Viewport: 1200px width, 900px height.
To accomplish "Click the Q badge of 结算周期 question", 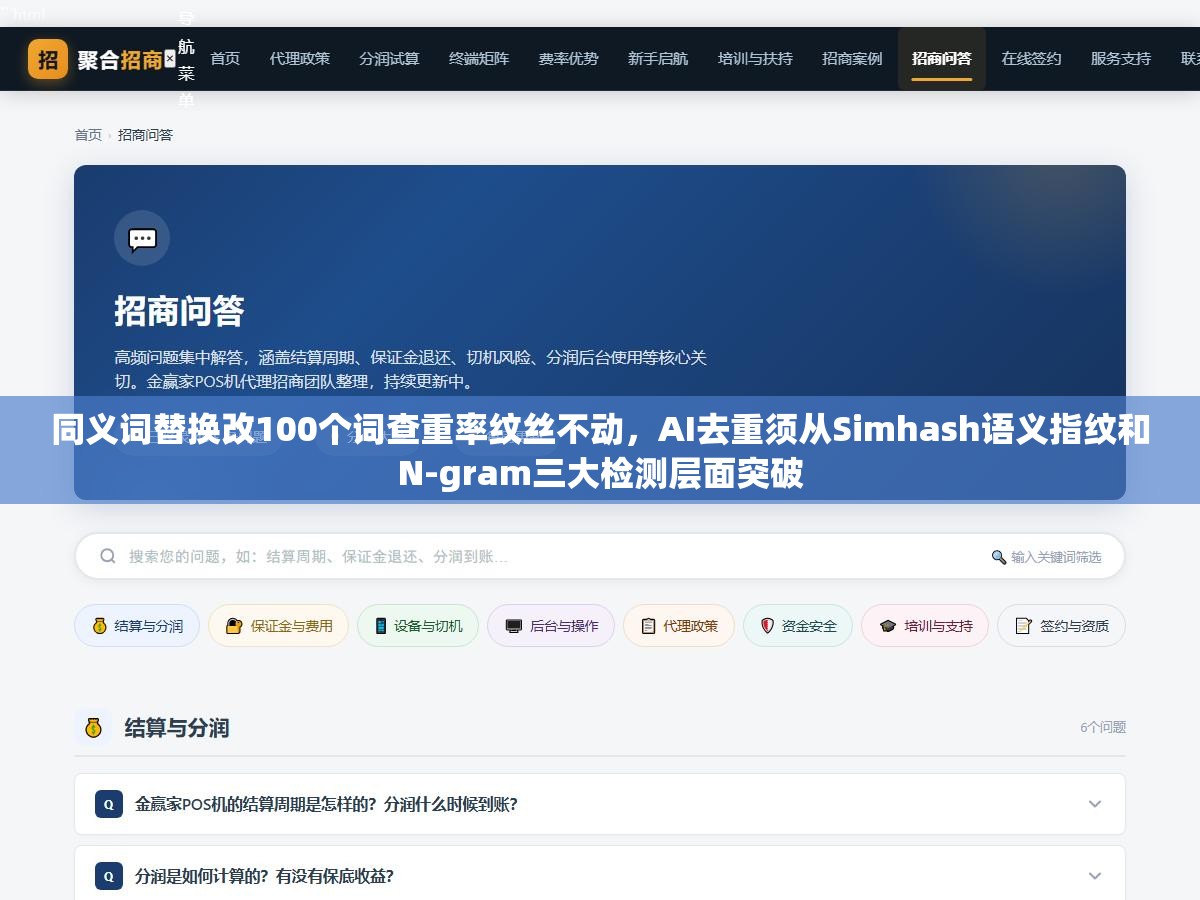I will point(109,804).
